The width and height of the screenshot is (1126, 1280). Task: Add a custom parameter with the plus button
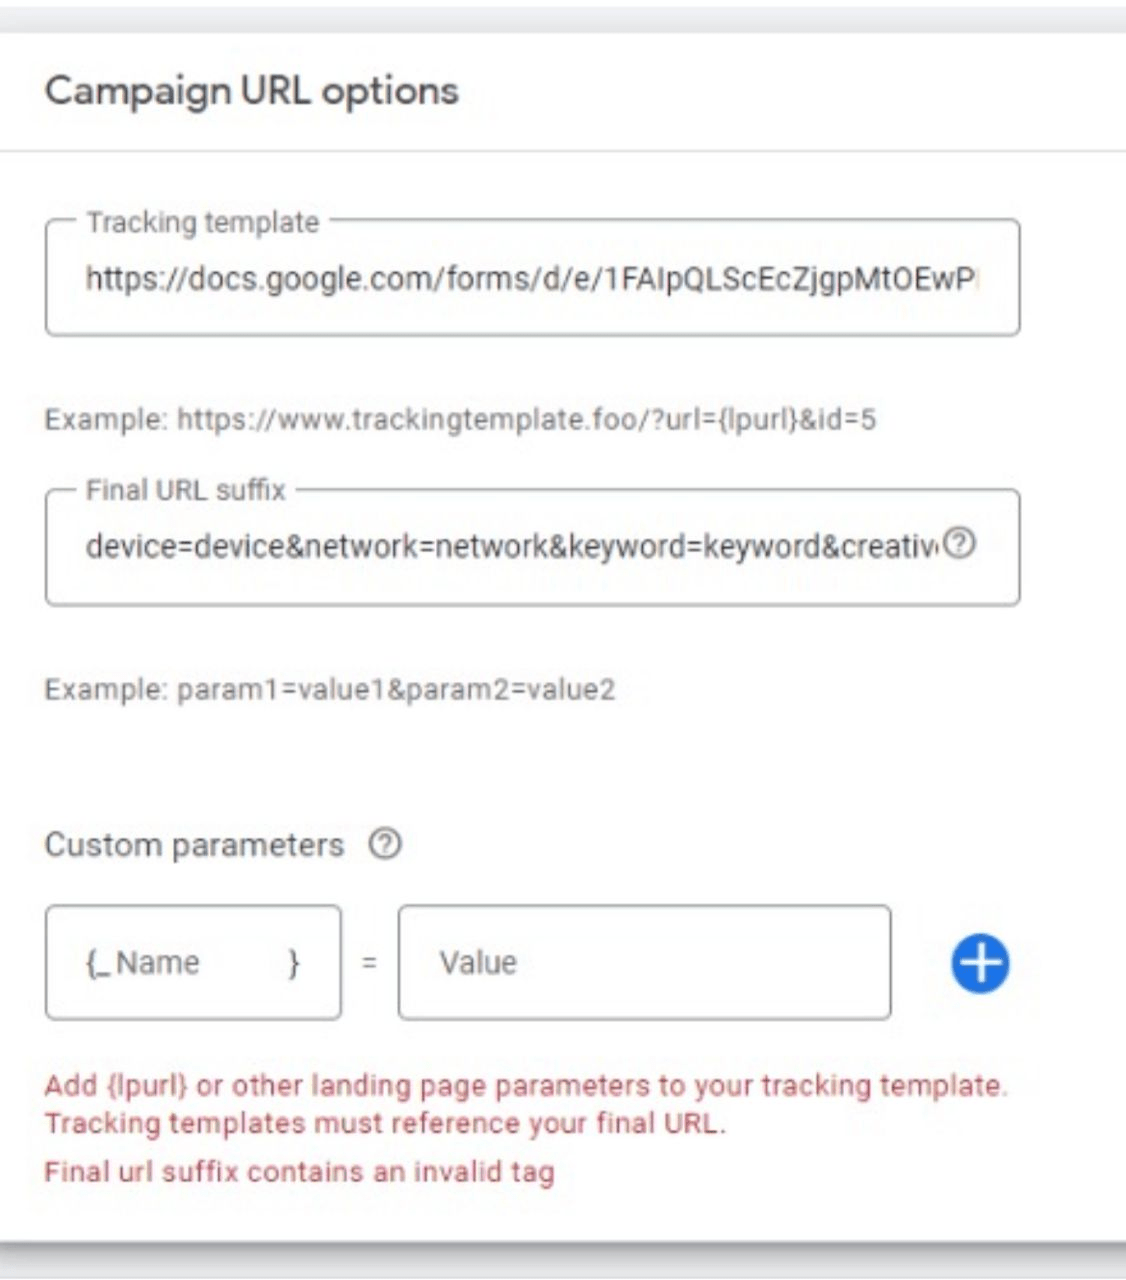pos(980,963)
